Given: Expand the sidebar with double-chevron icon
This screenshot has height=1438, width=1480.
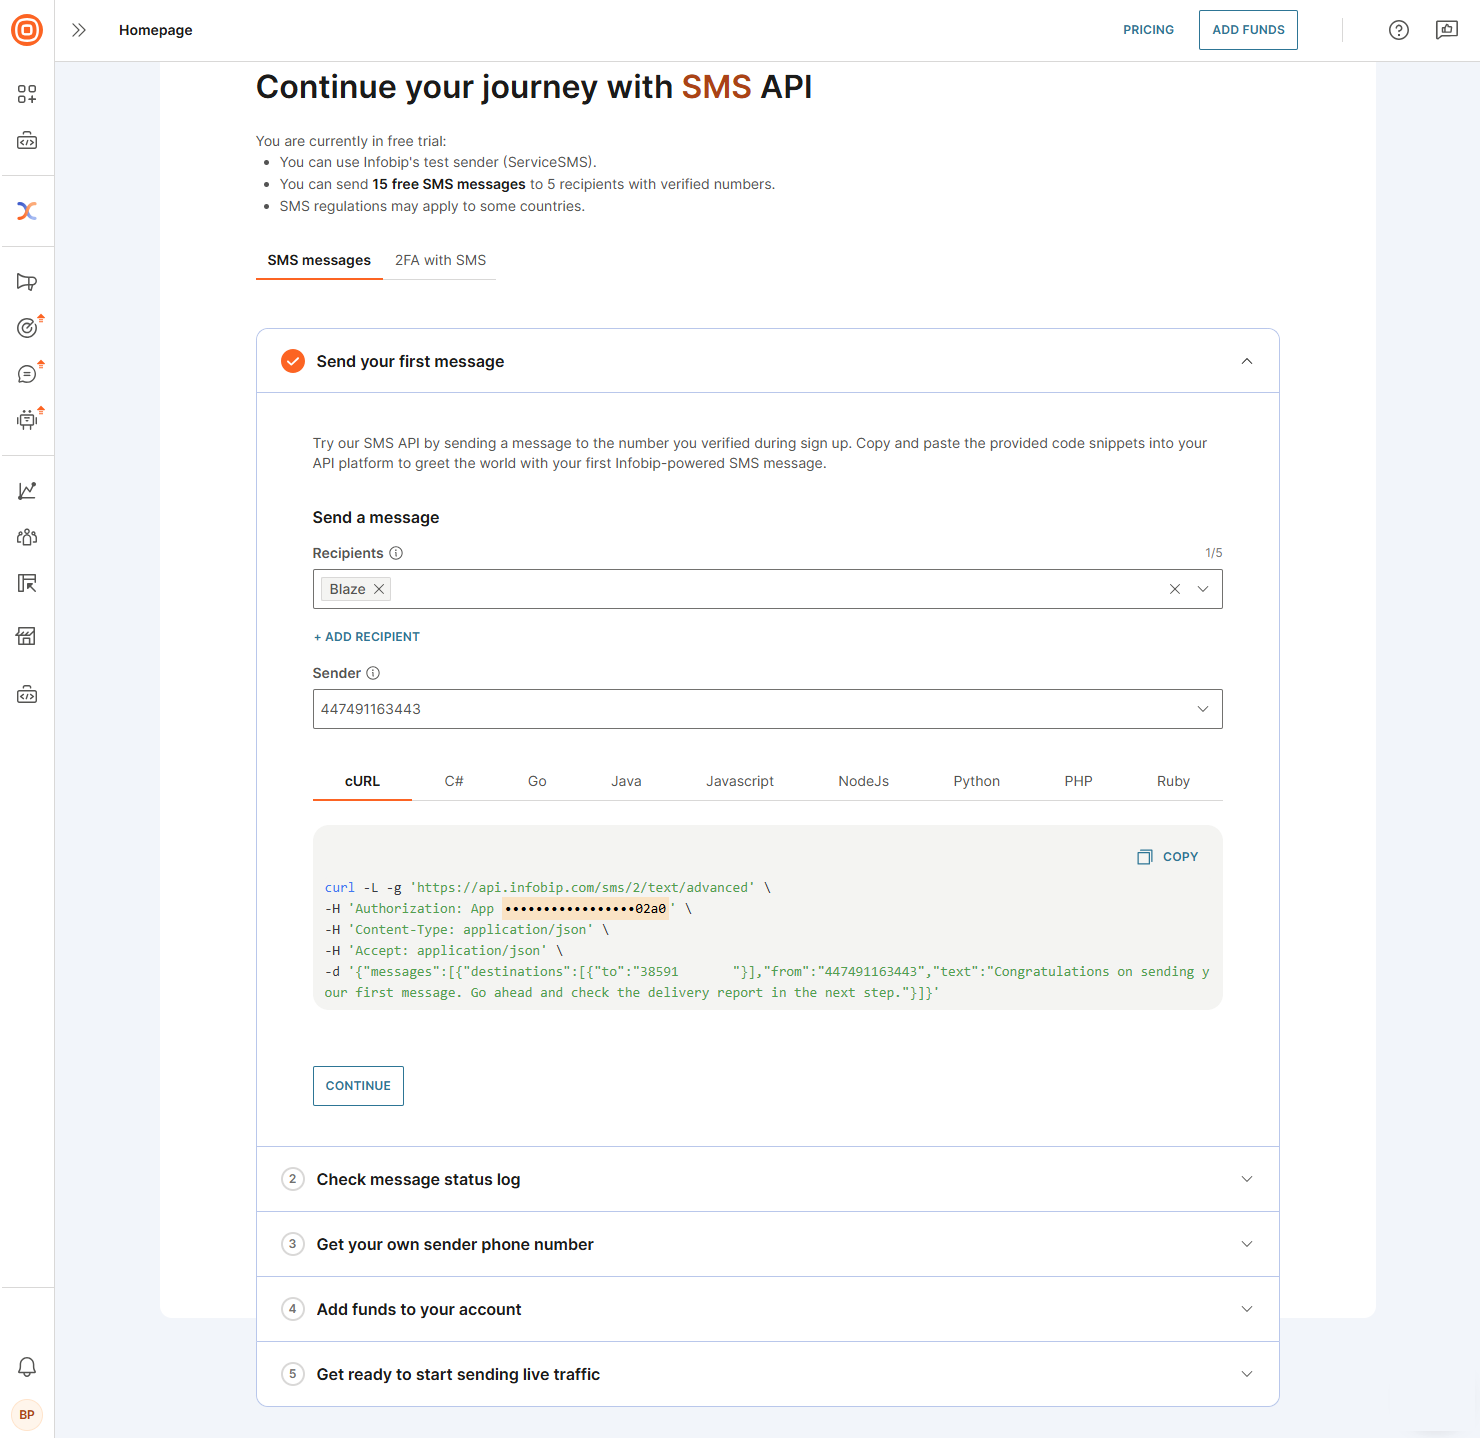Looking at the screenshot, I should 79,30.
